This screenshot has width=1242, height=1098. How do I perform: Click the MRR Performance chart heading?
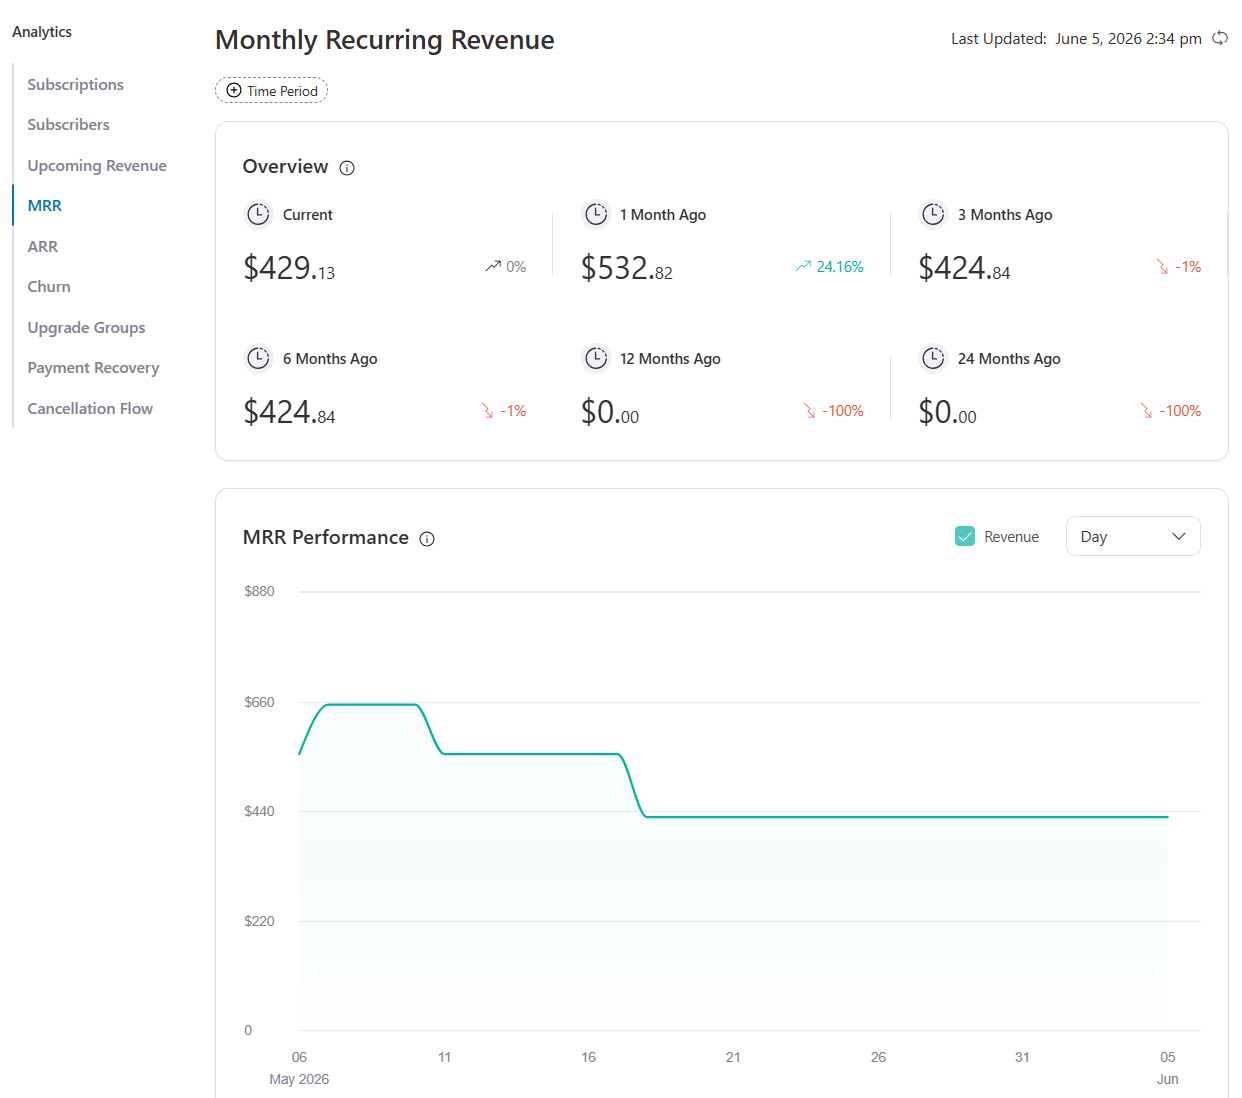pyautogui.click(x=326, y=537)
